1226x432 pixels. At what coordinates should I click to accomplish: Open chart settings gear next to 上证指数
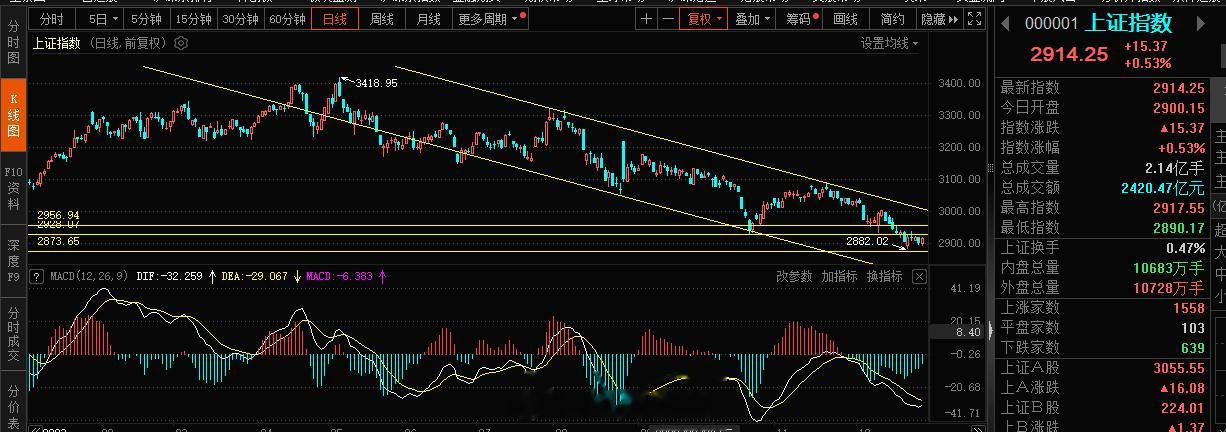pyautogui.click(x=180, y=43)
